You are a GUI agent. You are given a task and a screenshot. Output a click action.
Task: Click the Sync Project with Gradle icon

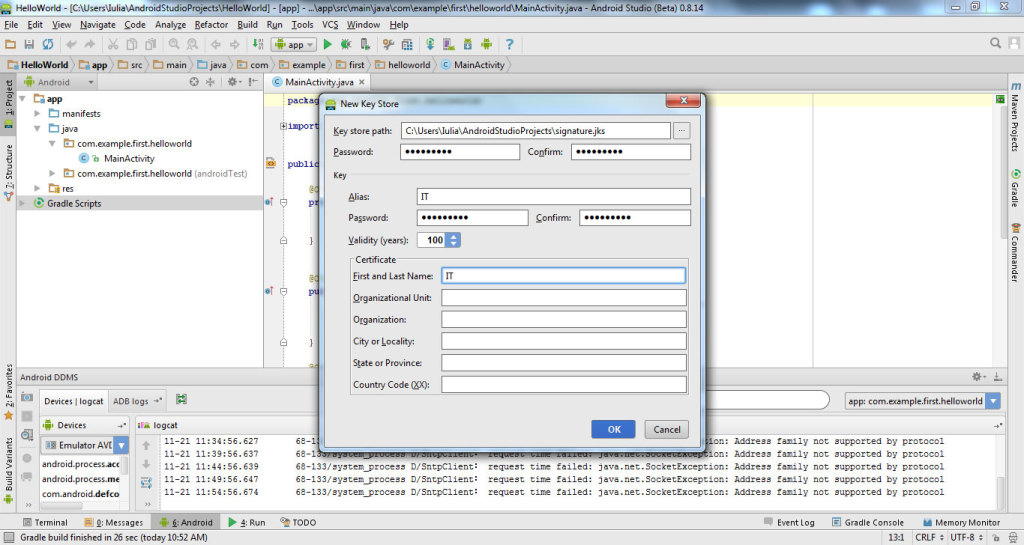[430, 44]
